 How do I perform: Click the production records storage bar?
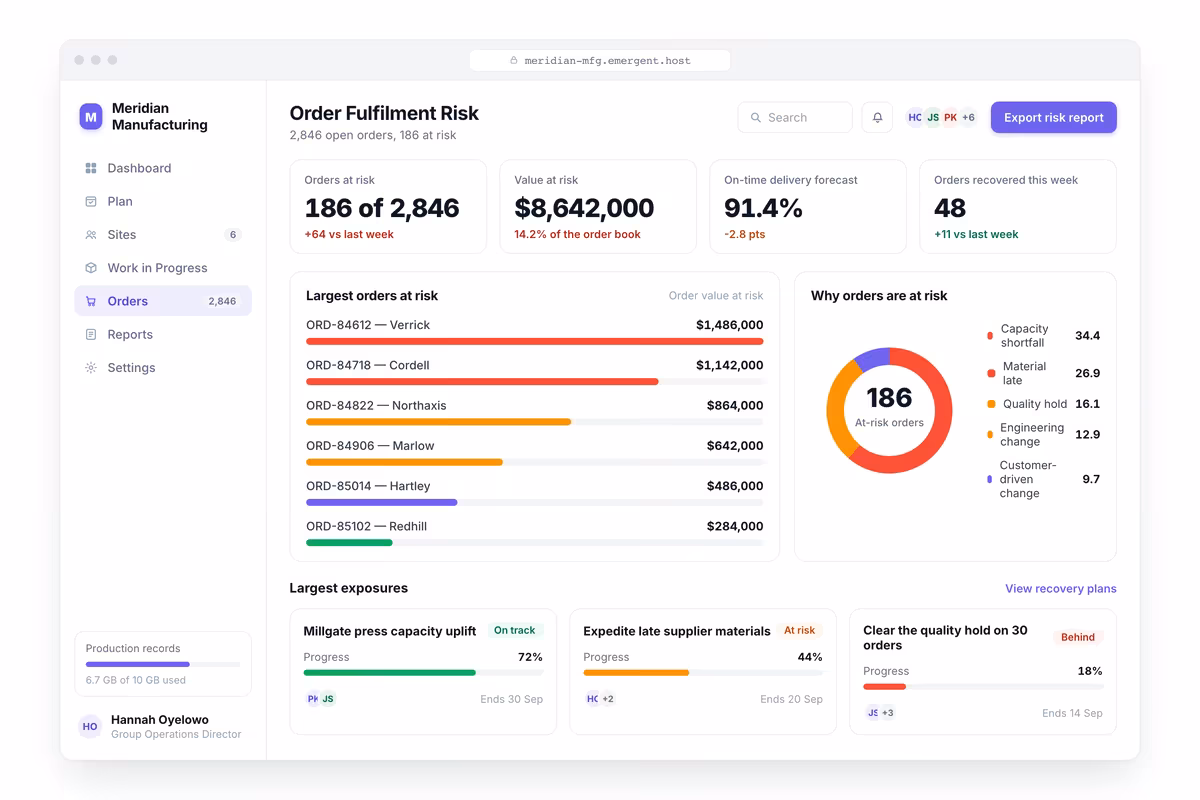pyautogui.click(x=163, y=664)
